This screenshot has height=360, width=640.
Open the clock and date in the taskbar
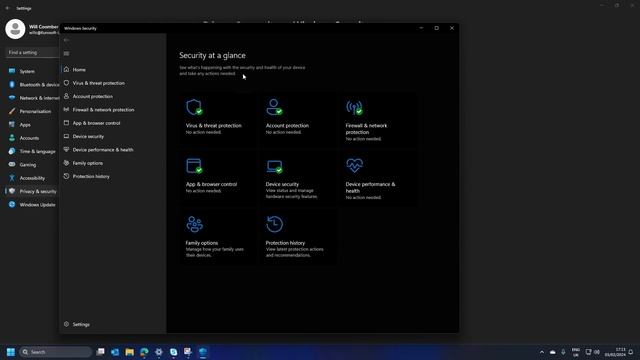(x=616, y=352)
